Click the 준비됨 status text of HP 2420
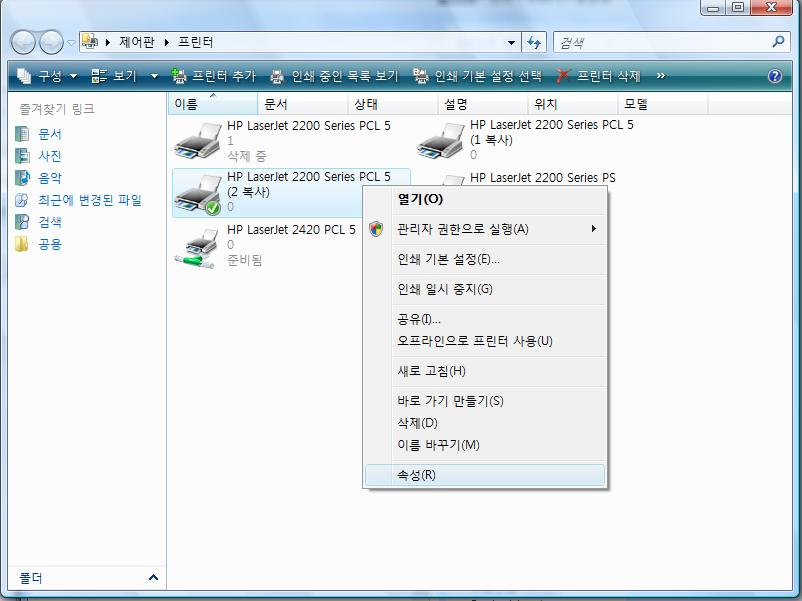Image resolution: width=802 pixels, height=601 pixels. pyautogui.click(x=244, y=260)
